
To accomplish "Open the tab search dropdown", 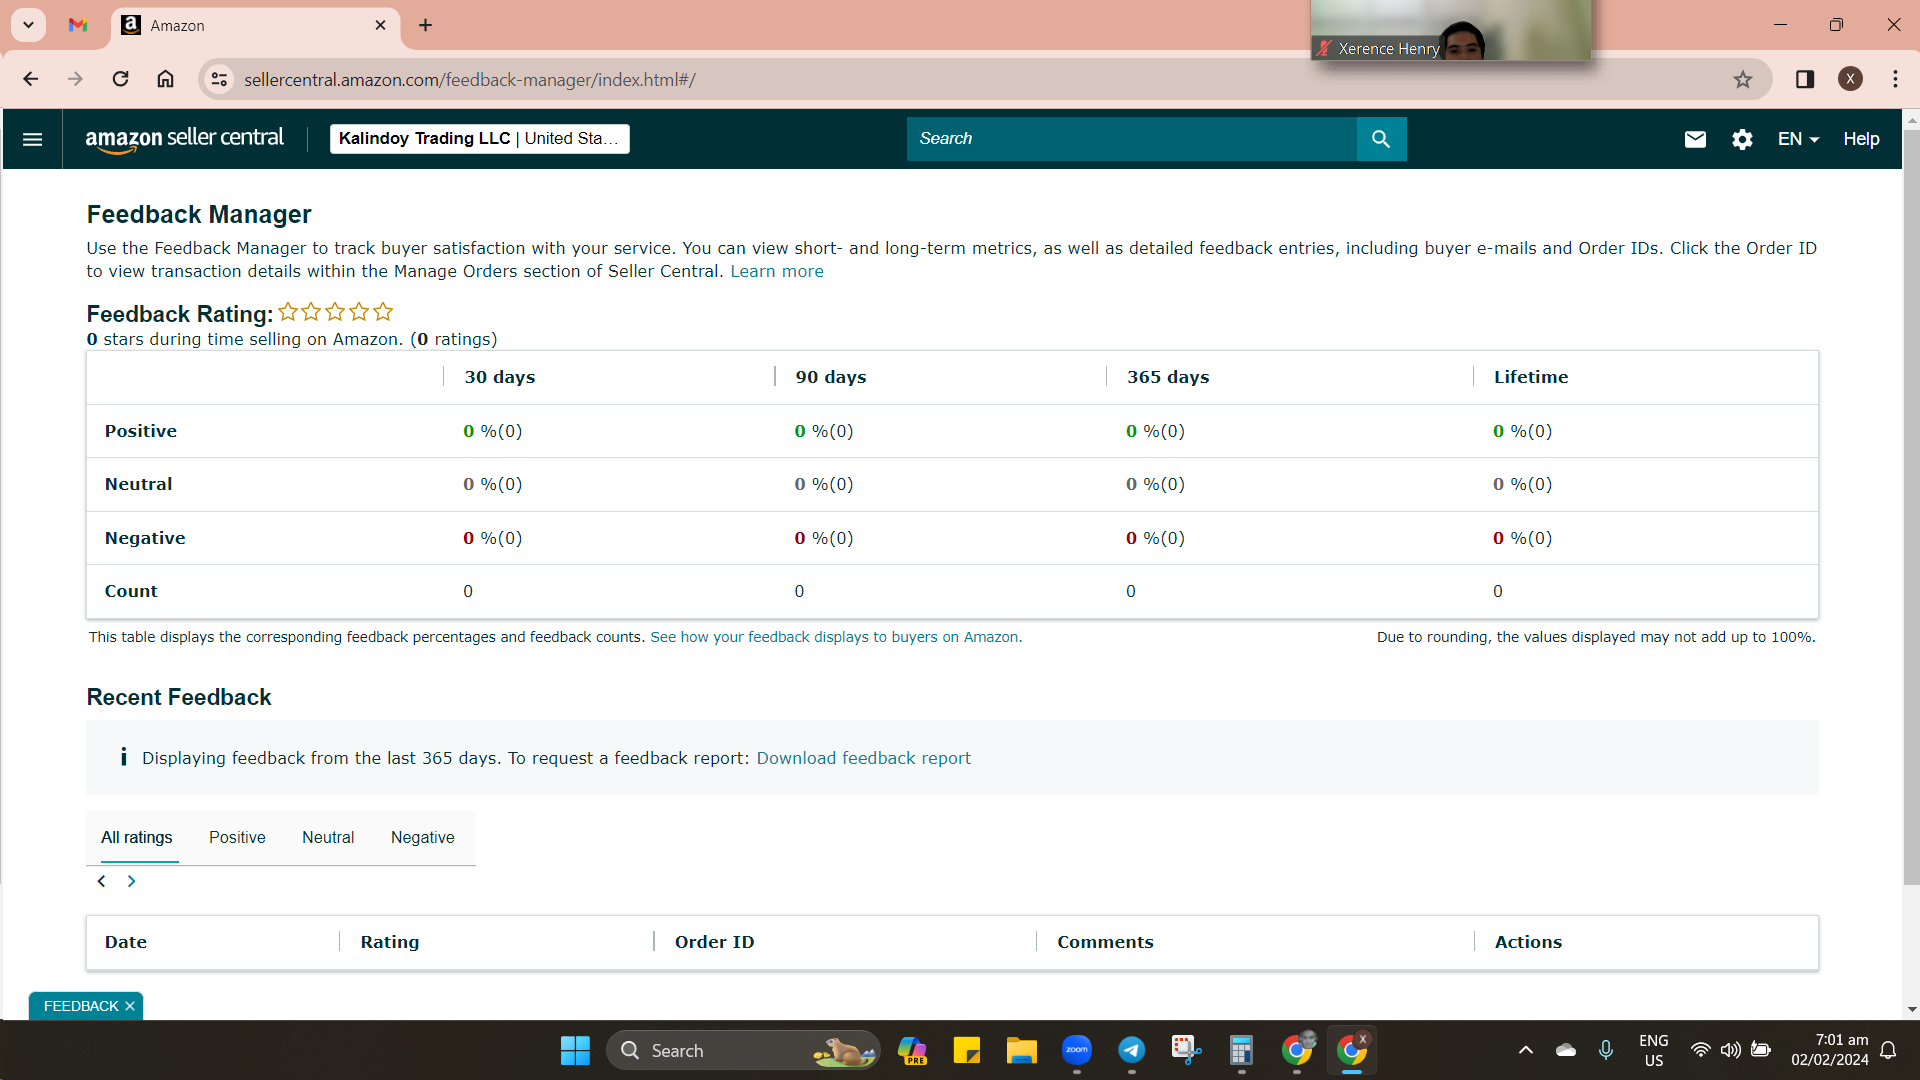I will click(28, 25).
